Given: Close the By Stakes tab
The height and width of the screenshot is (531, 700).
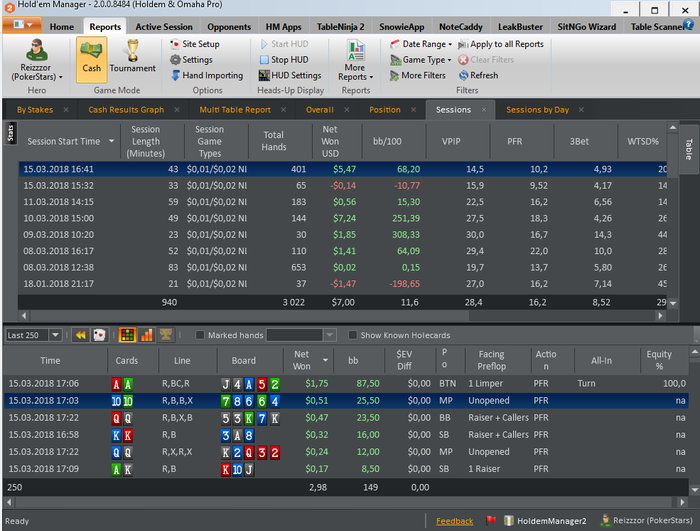Looking at the screenshot, I should (x=66, y=110).
